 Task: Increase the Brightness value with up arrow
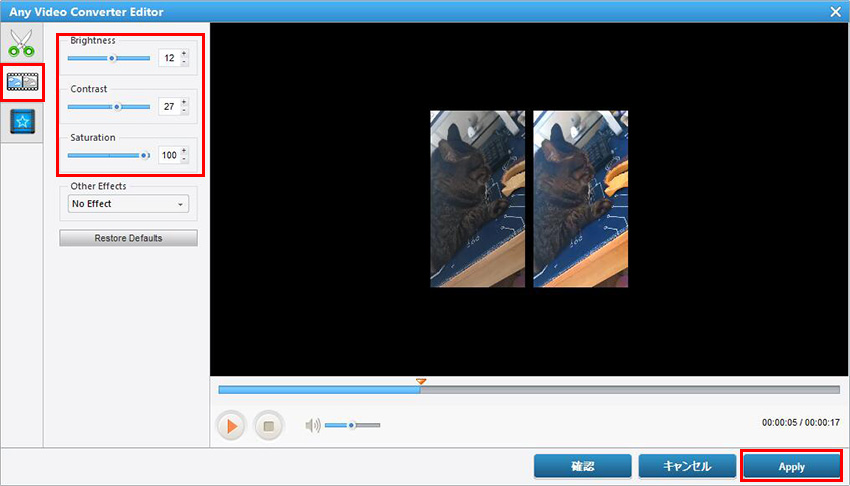[x=184, y=54]
